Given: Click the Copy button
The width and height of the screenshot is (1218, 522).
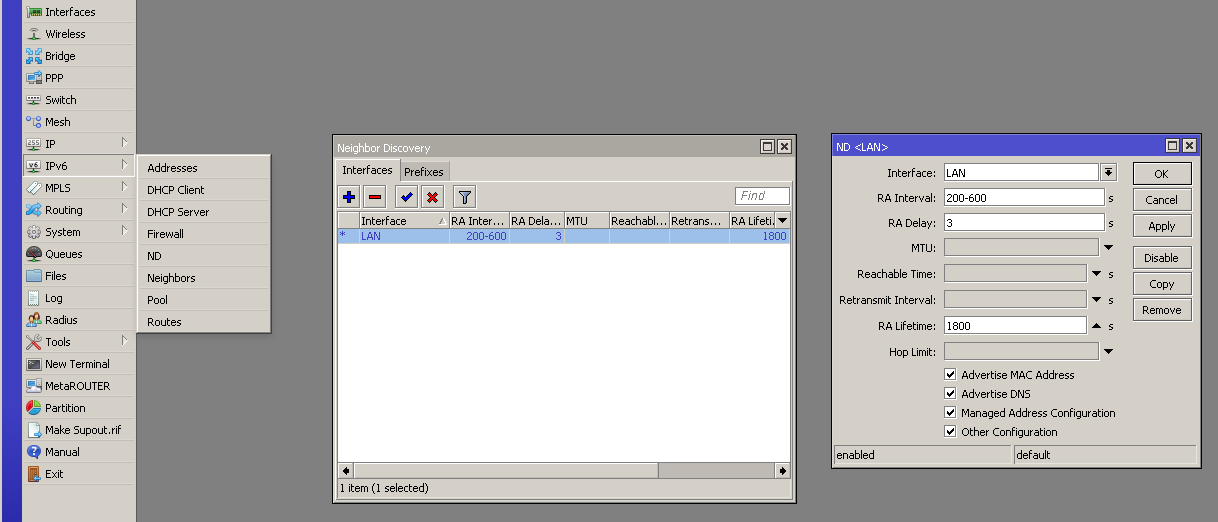Looking at the screenshot, I should (x=1161, y=284).
